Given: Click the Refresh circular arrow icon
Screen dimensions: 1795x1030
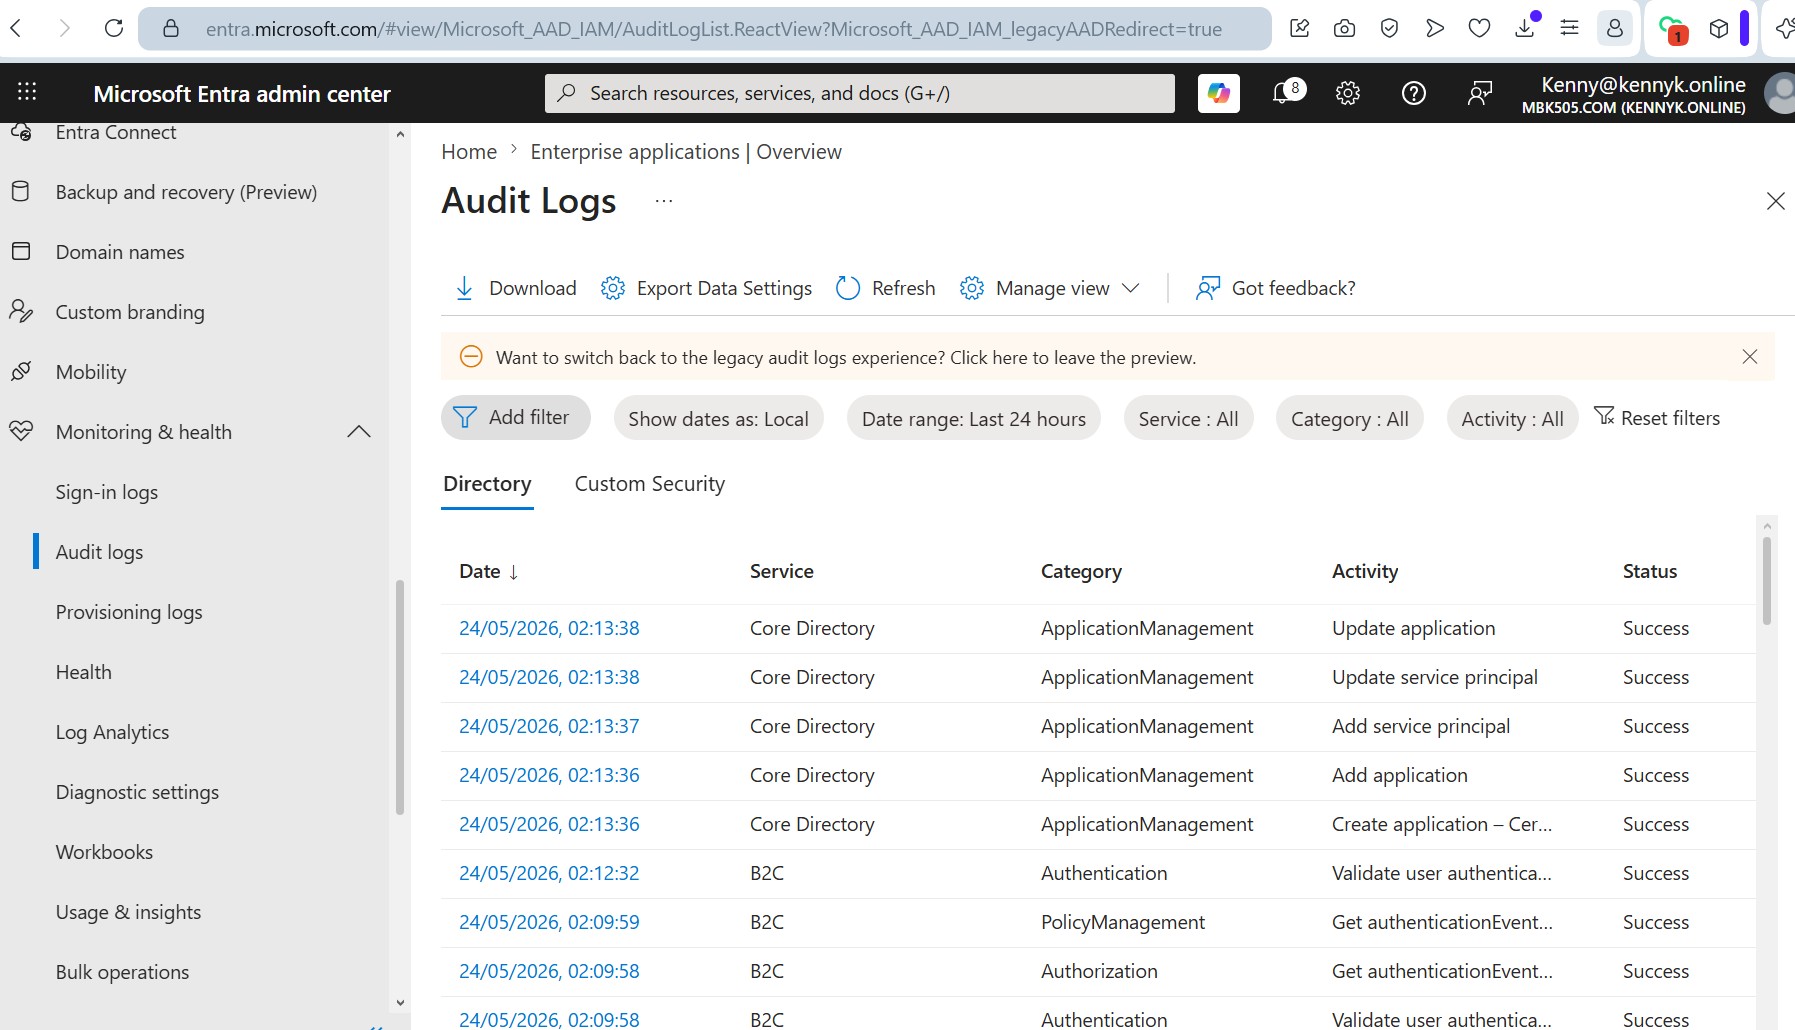Looking at the screenshot, I should pos(848,288).
